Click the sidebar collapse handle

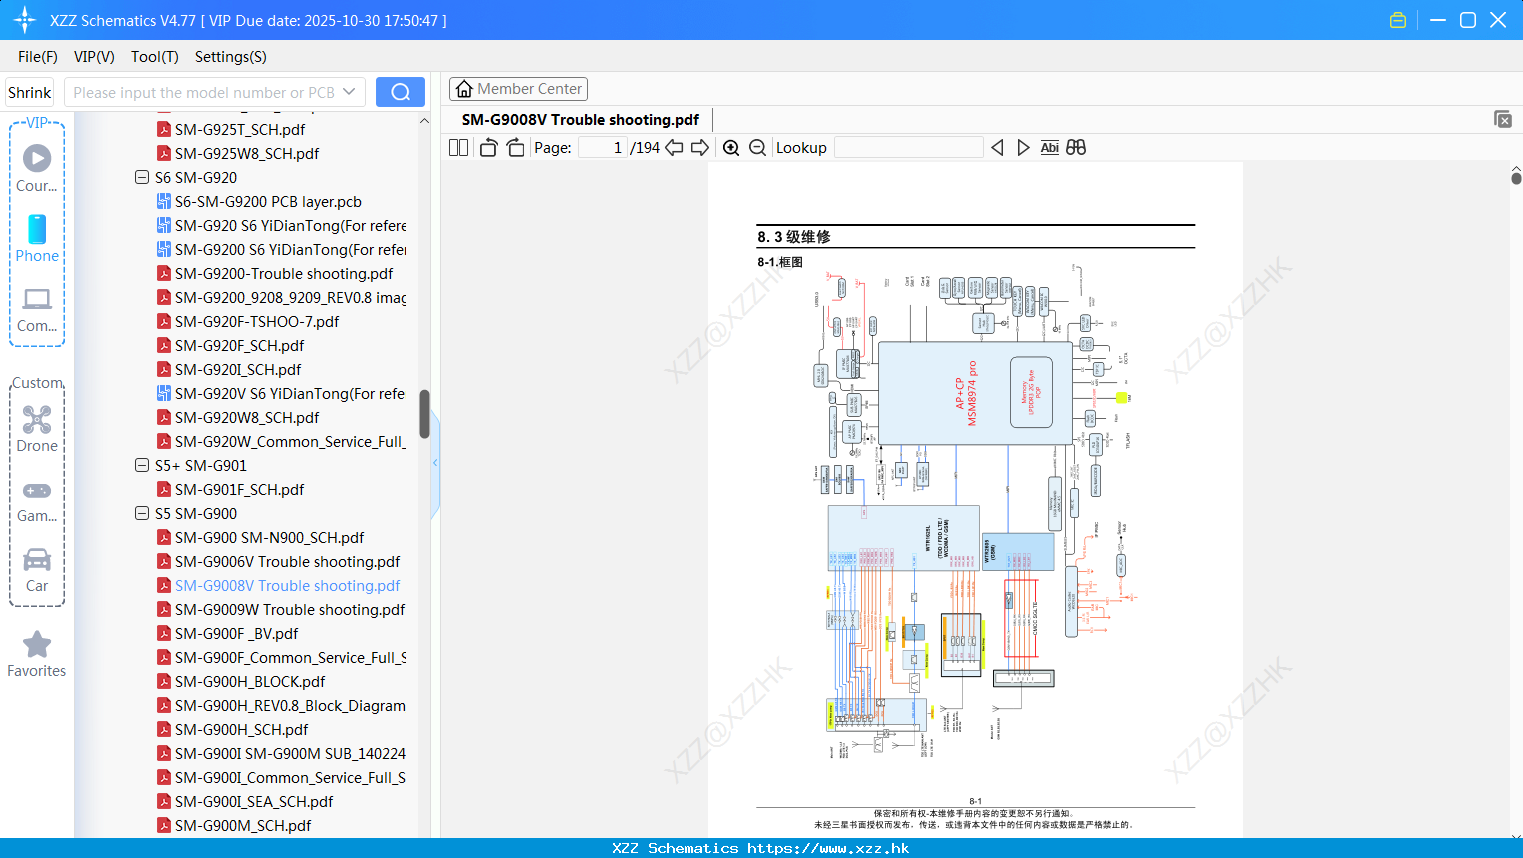click(x=435, y=463)
